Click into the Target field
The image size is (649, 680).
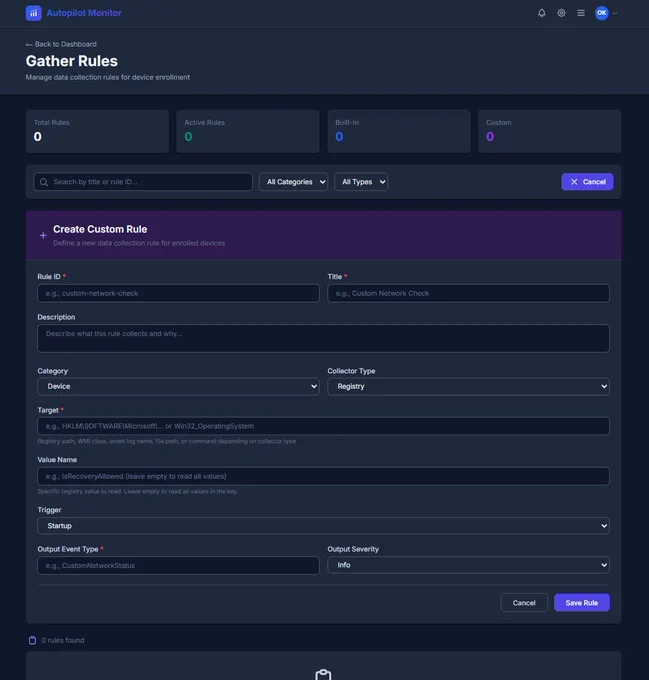pyautogui.click(x=323, y=426)
